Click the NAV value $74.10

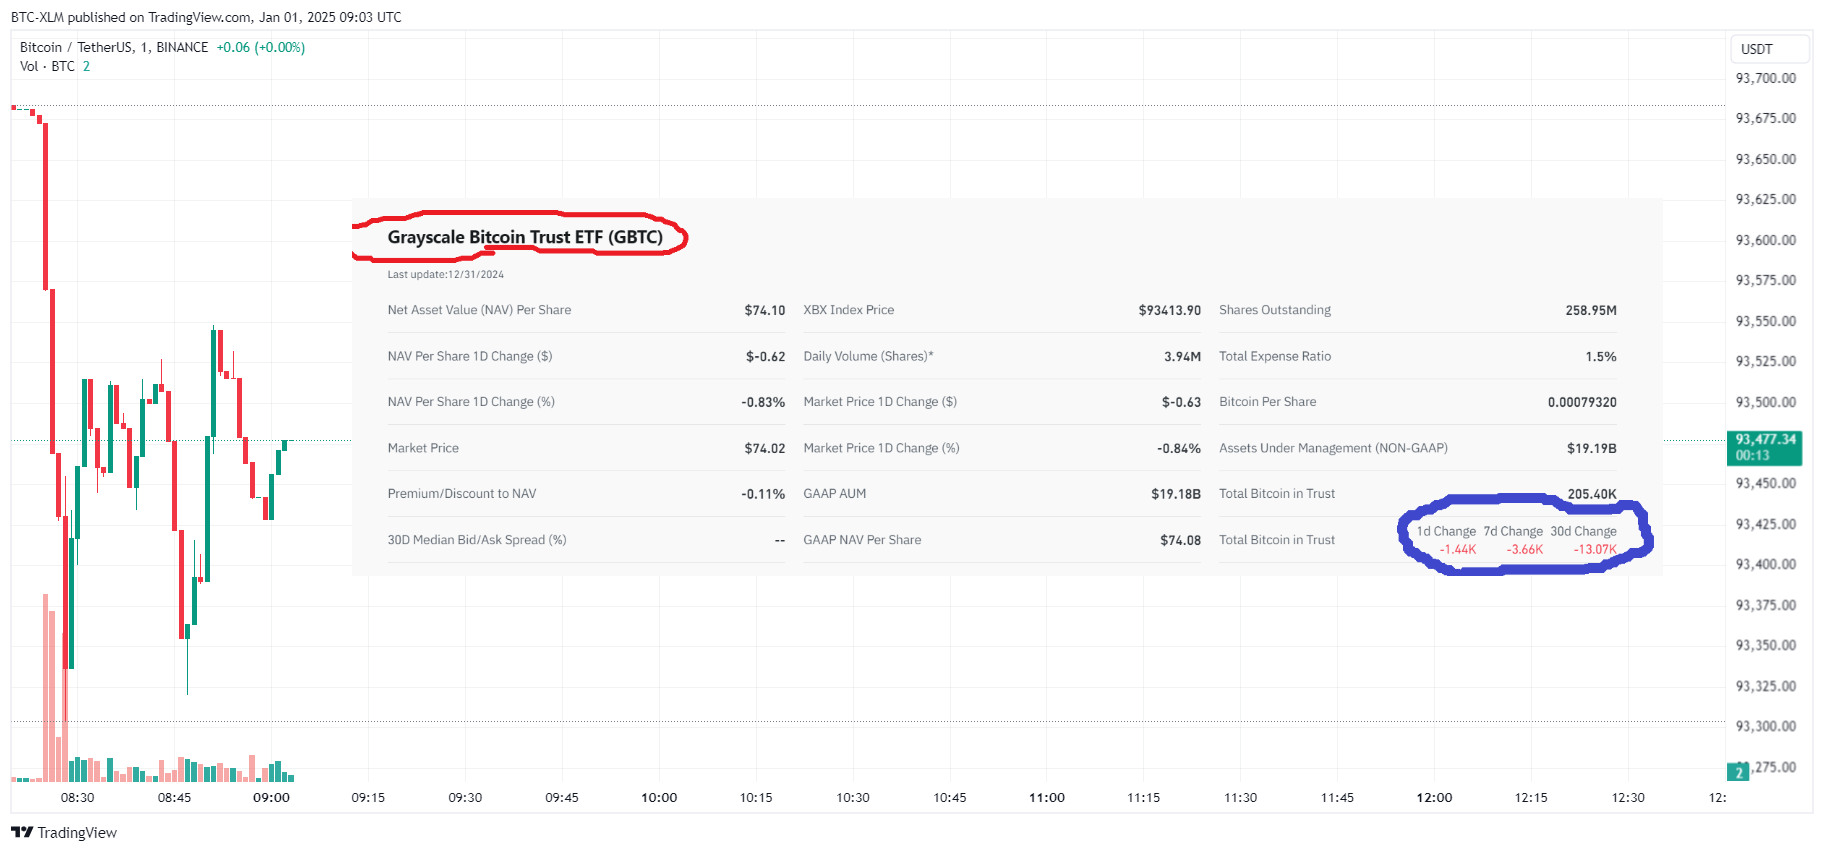765,310
